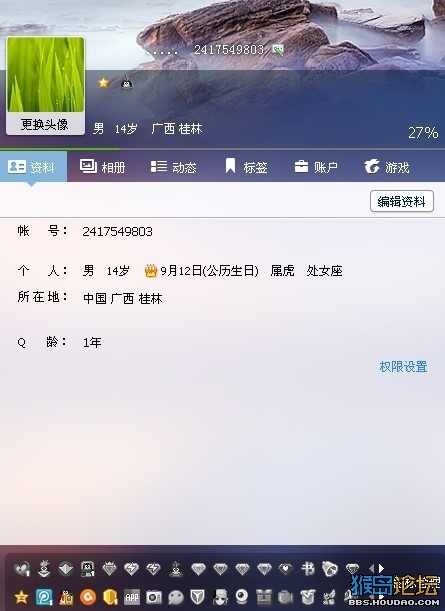Click the gold star level icon near avatar
The image size is (445, 611).
103,83
